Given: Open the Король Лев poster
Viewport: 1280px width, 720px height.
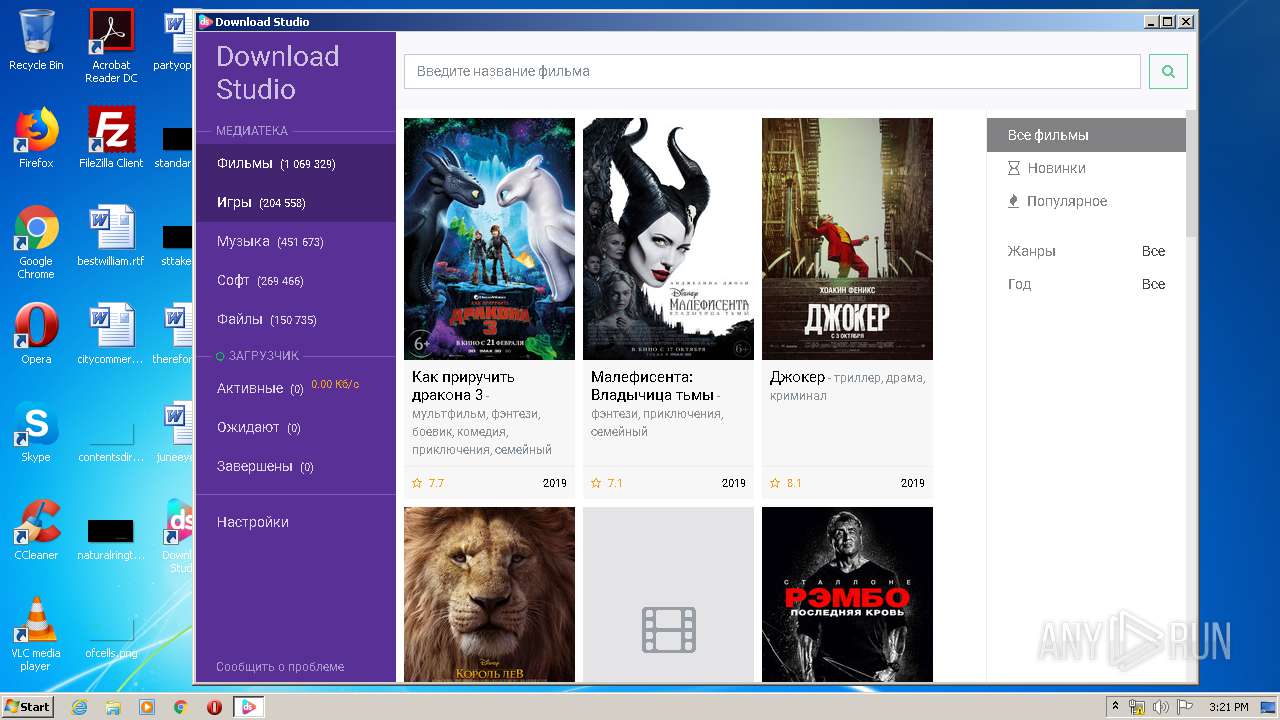Looking at the screenshot, I should (x=489, y=594).
